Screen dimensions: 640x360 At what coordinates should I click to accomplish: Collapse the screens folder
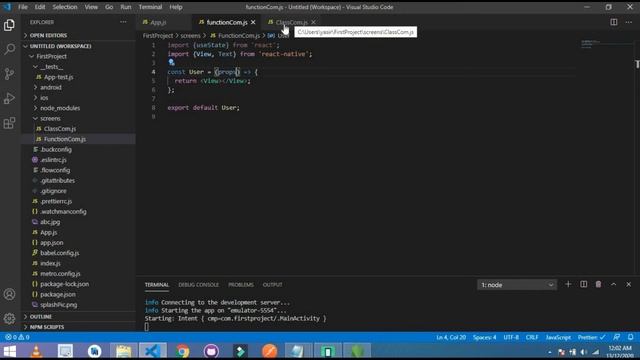(x=50, y=118)
